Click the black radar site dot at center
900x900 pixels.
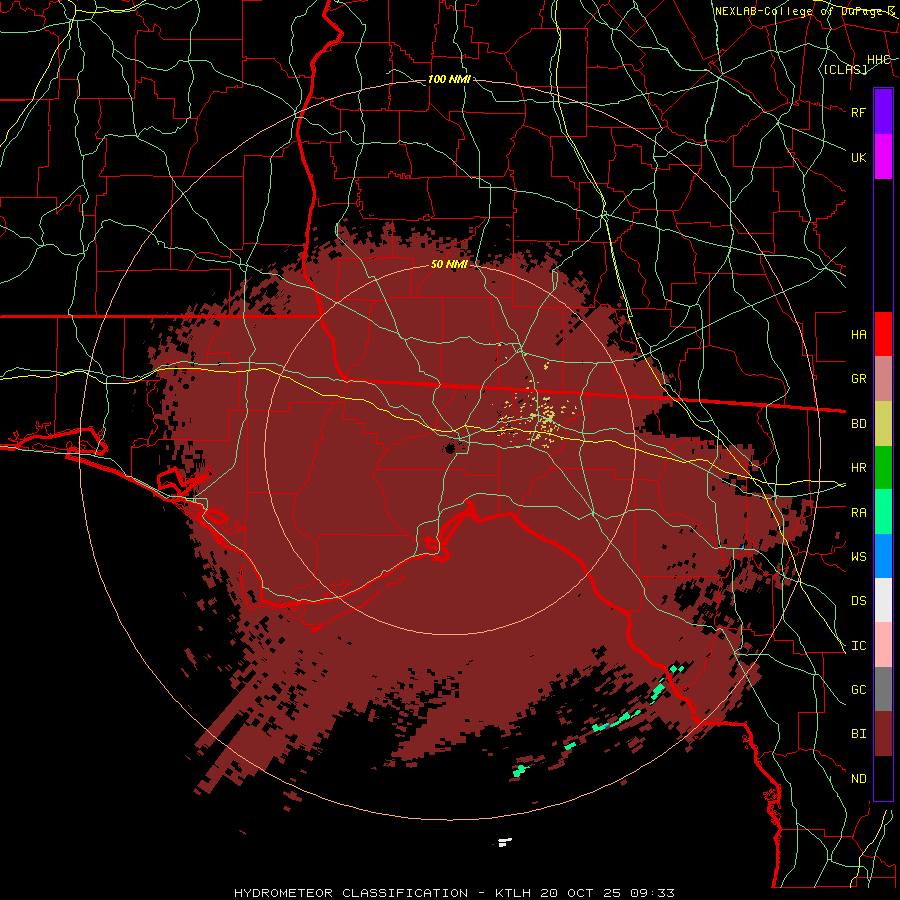pos(450,448)
